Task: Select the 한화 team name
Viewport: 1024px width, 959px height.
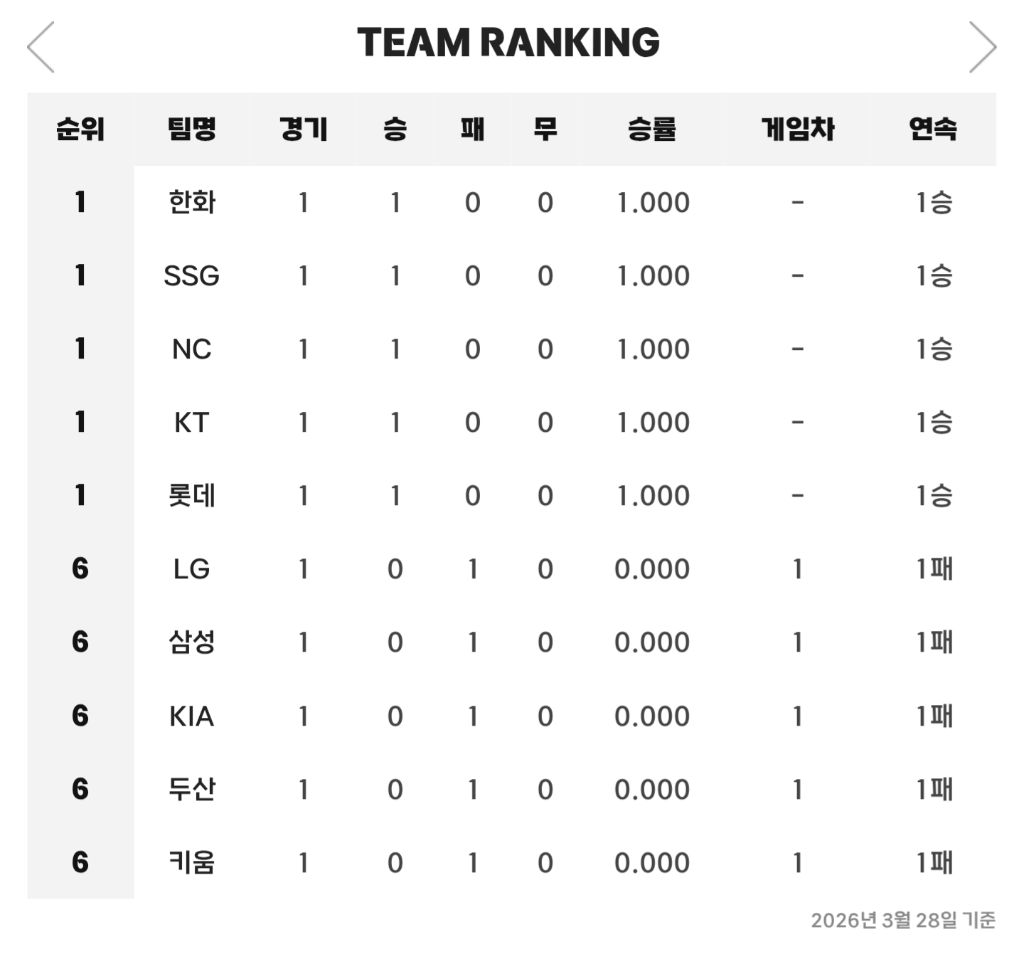Action: pyautogui.click(x=192, y=203)
